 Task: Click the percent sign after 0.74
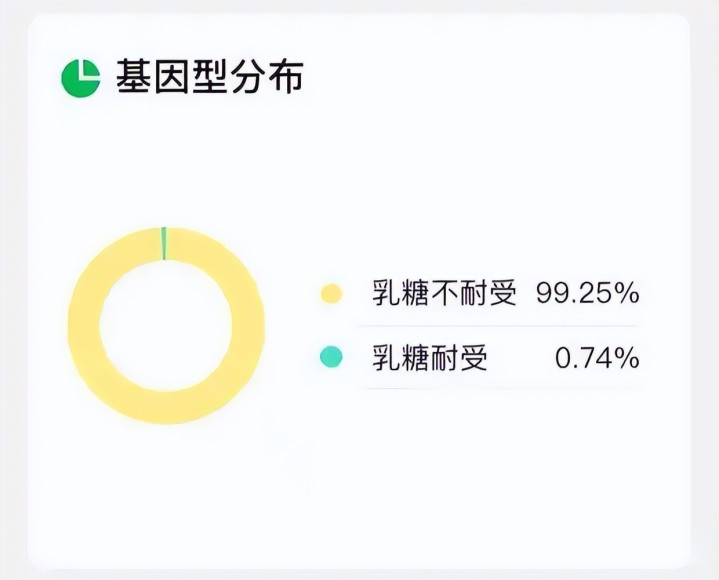626,357
